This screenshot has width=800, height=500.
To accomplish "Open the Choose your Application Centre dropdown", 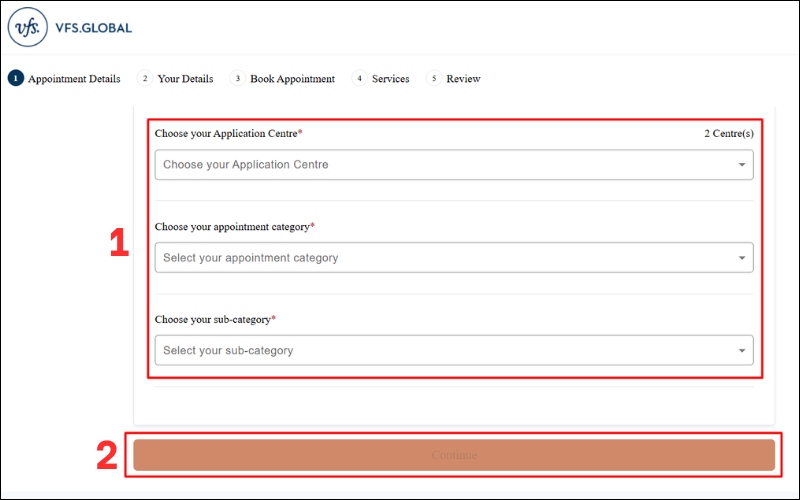I will coord(440,164).
